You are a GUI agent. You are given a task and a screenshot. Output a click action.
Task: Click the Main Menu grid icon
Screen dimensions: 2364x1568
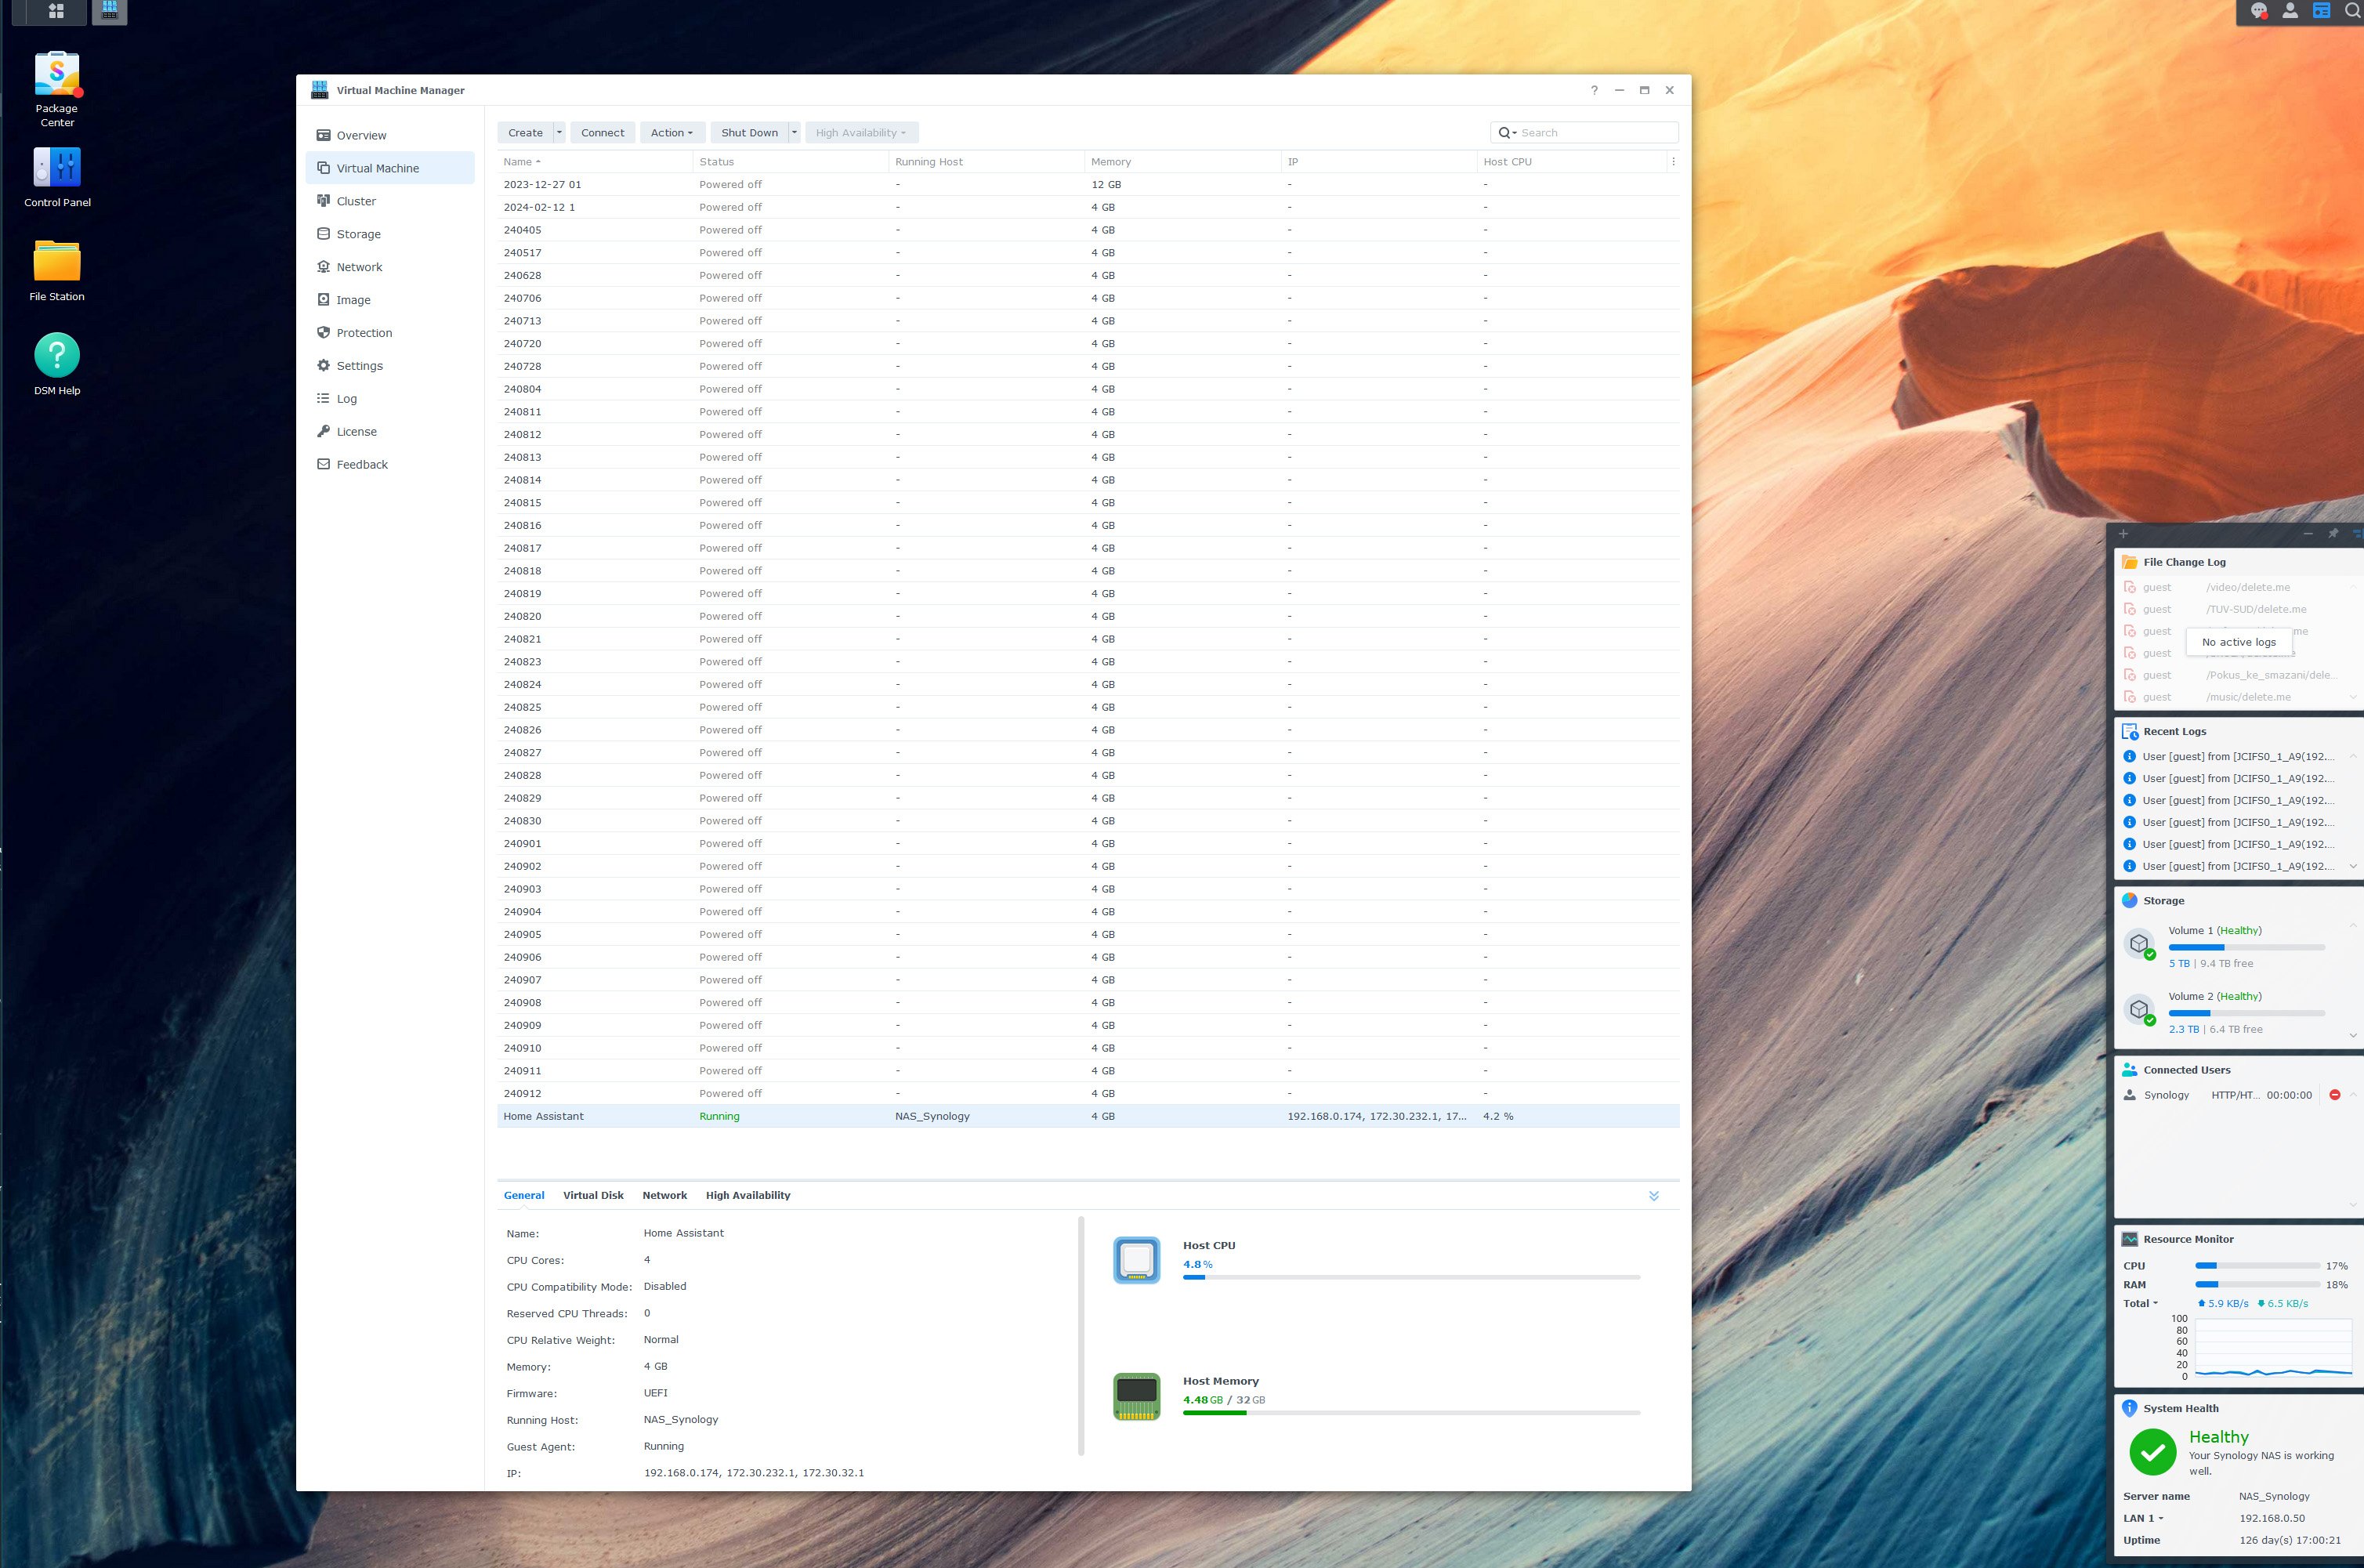tap(56, 11)
